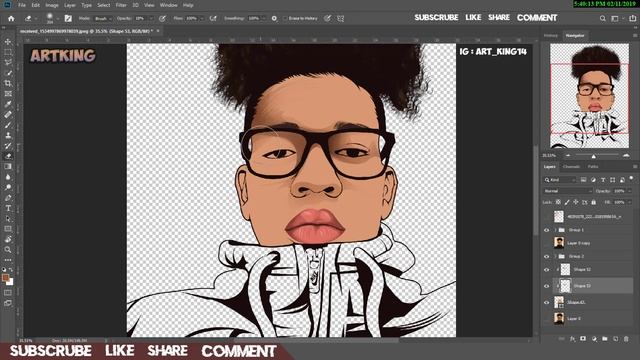Select the Lasso tool
This screenshot has width=640, height=360.
coord(8,62)
